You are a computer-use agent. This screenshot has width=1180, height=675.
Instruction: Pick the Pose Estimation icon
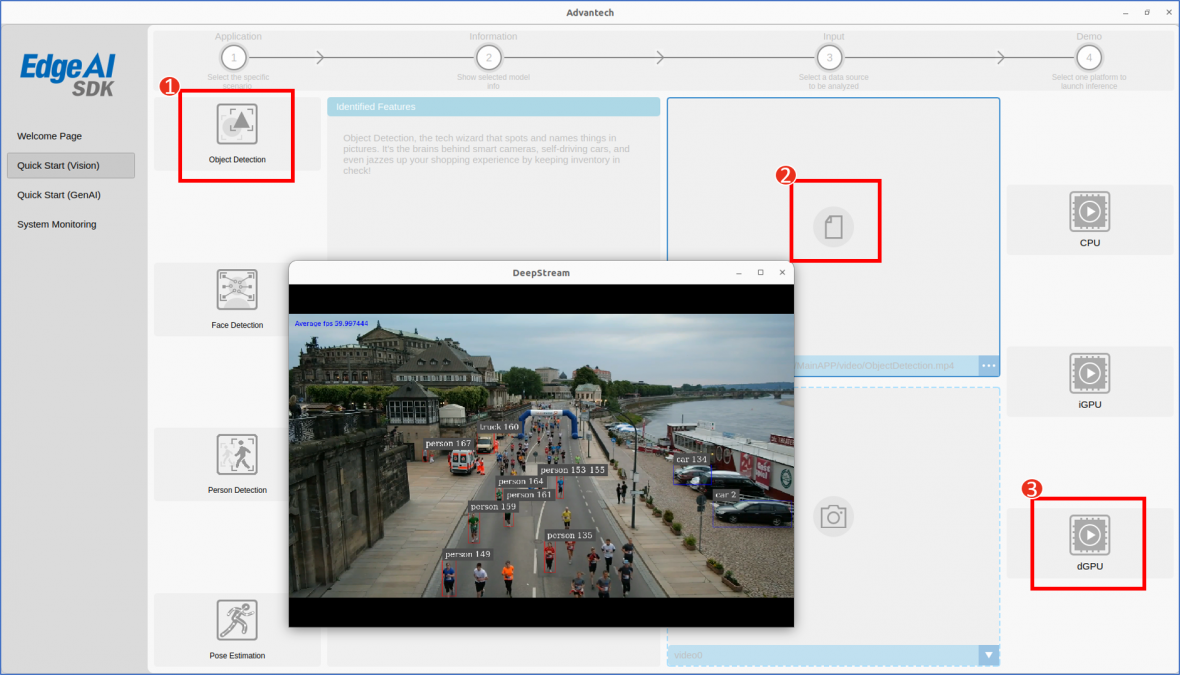pos(237,620)
